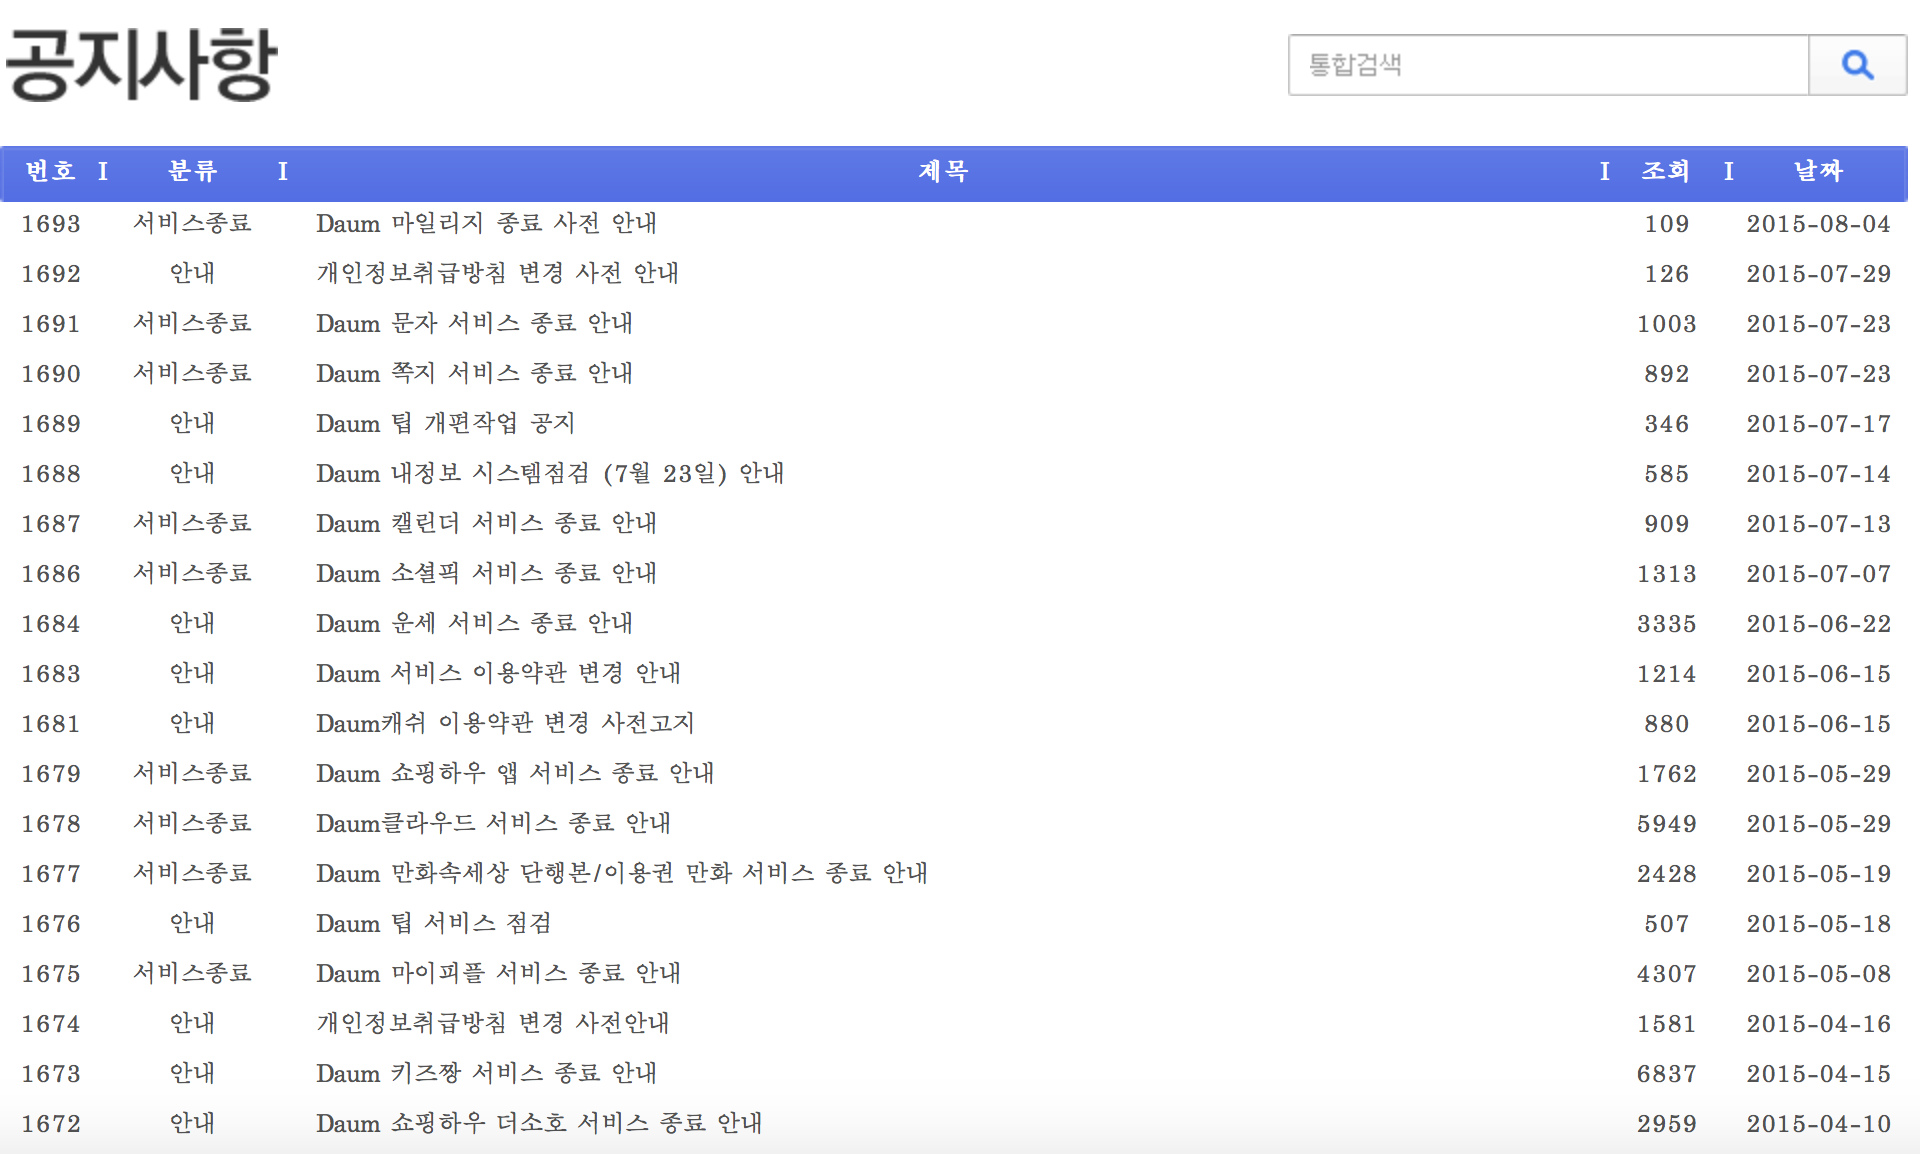Open Daum 쪽지 서비스 종료 안내
1920x1154 pixels.
tap(474, 374)
